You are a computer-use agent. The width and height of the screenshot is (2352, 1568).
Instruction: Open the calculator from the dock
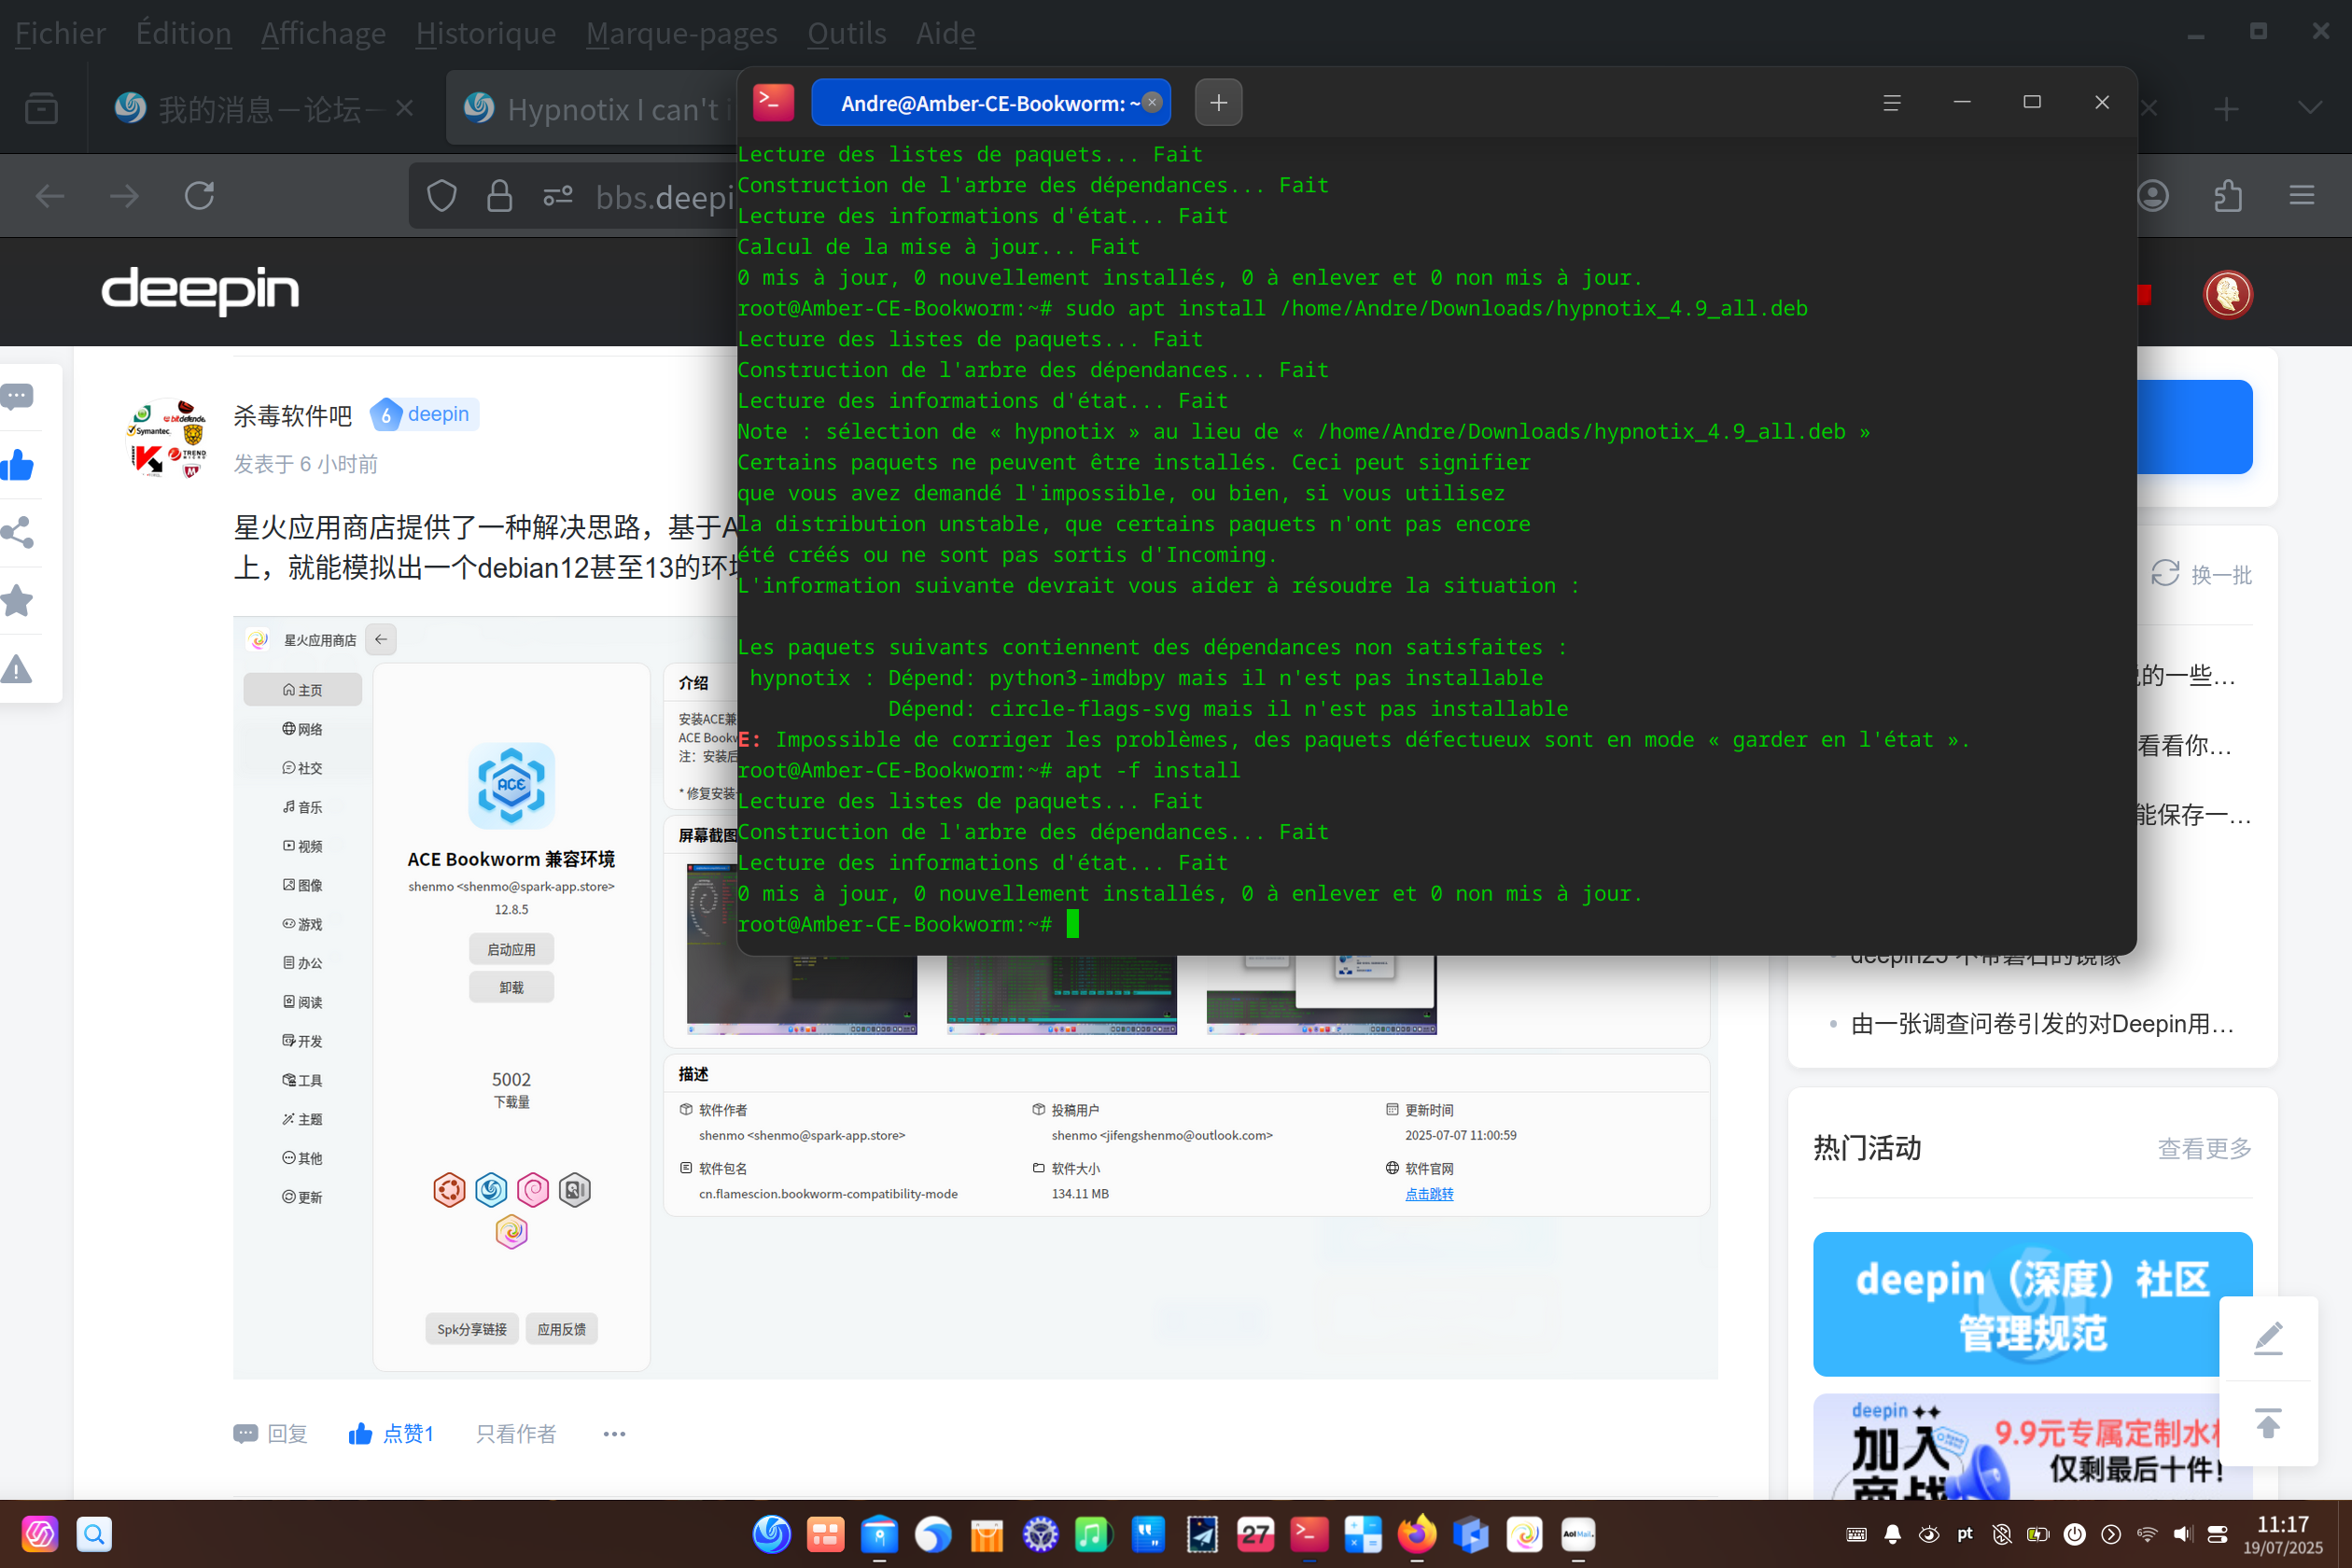(1363, 1534)
